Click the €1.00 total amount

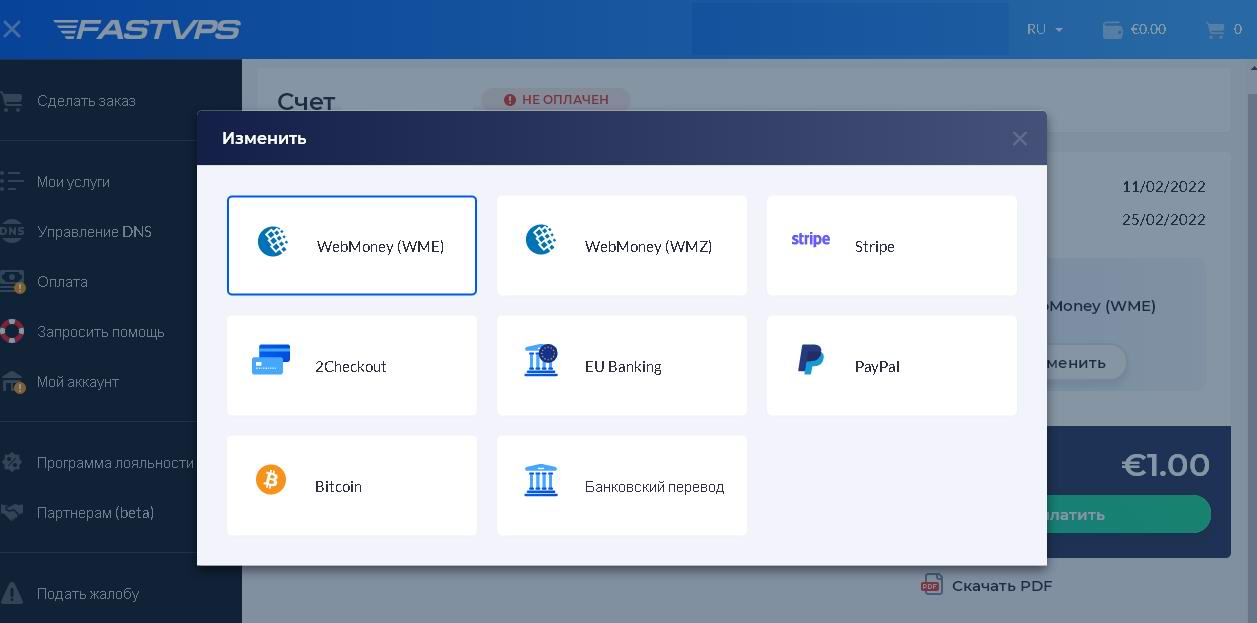[1166, 465]
